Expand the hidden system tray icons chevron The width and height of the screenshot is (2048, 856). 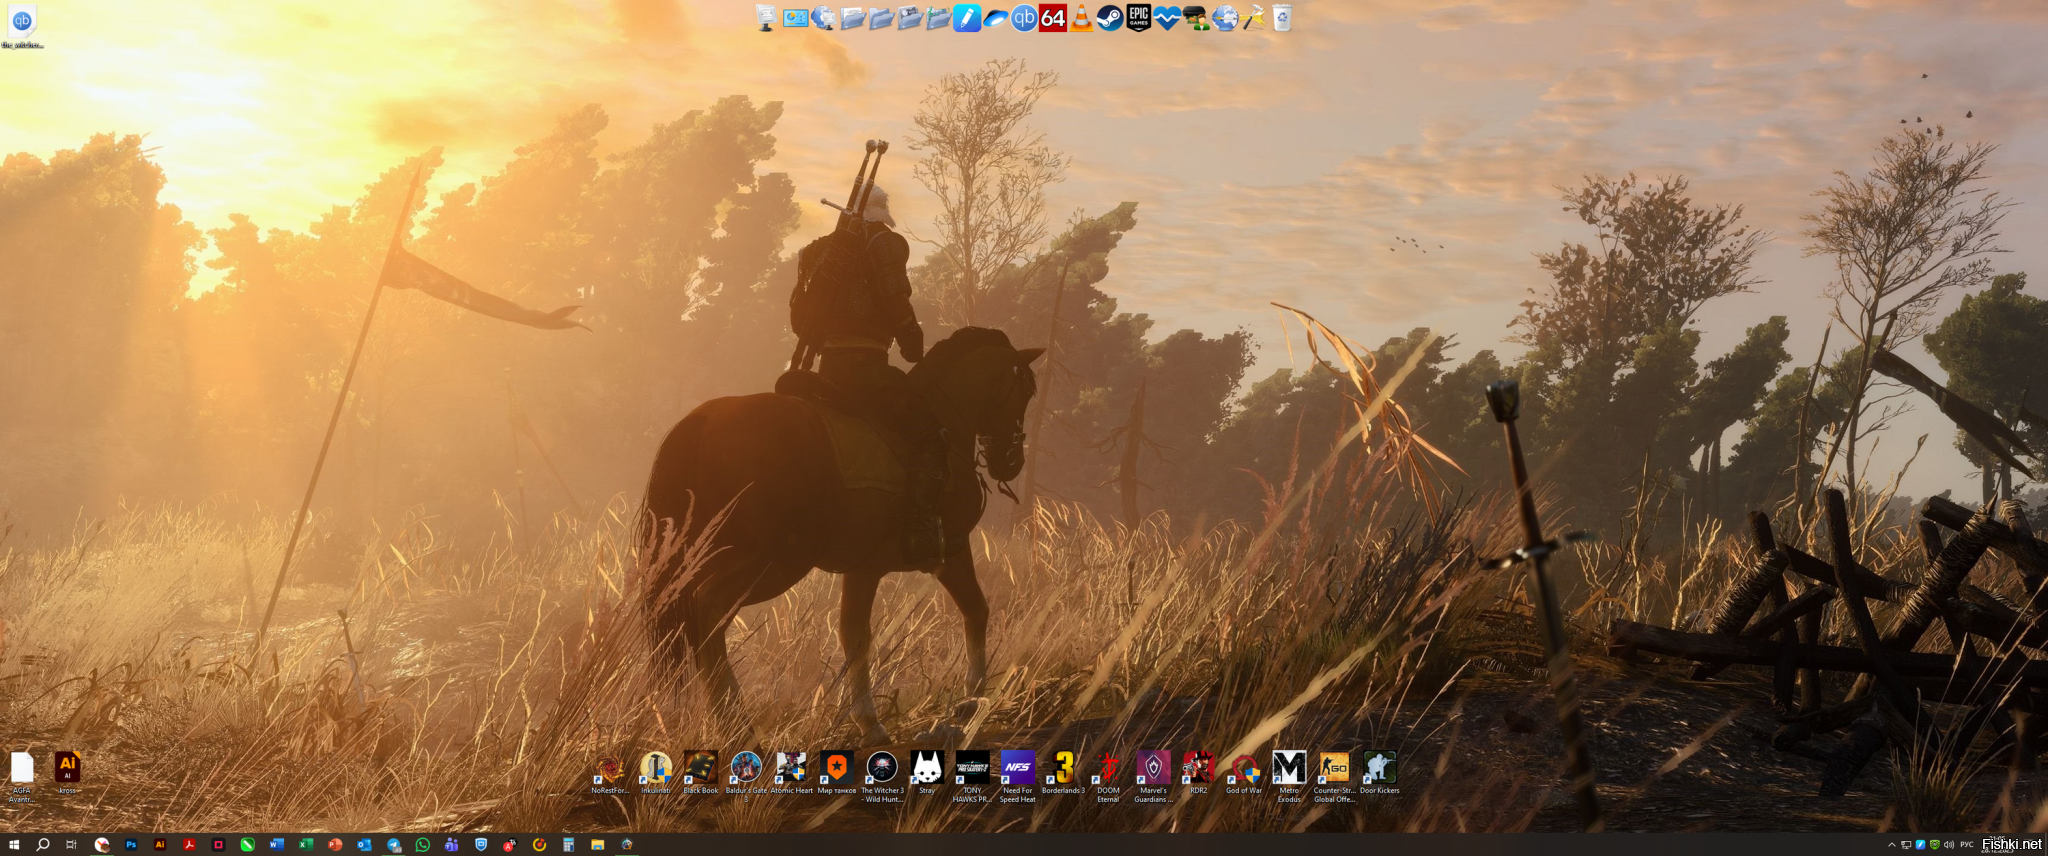pos(1892,845)
